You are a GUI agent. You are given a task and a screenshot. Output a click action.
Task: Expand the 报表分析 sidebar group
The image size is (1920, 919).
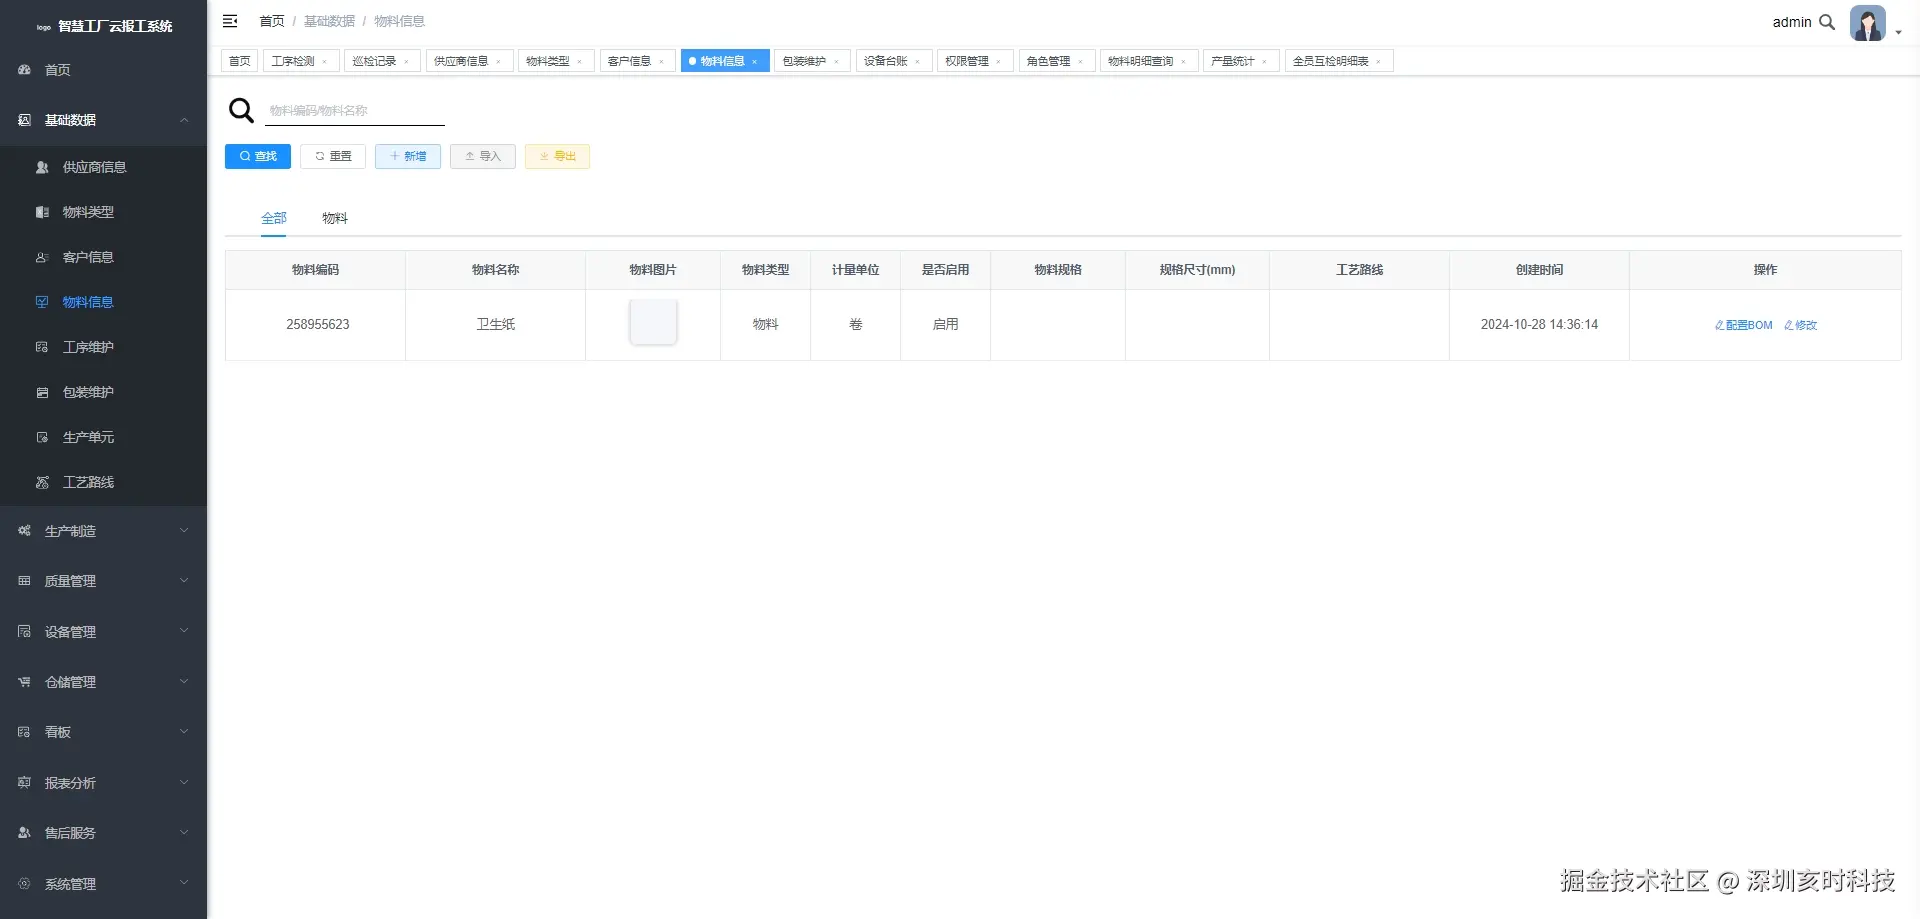103,783
